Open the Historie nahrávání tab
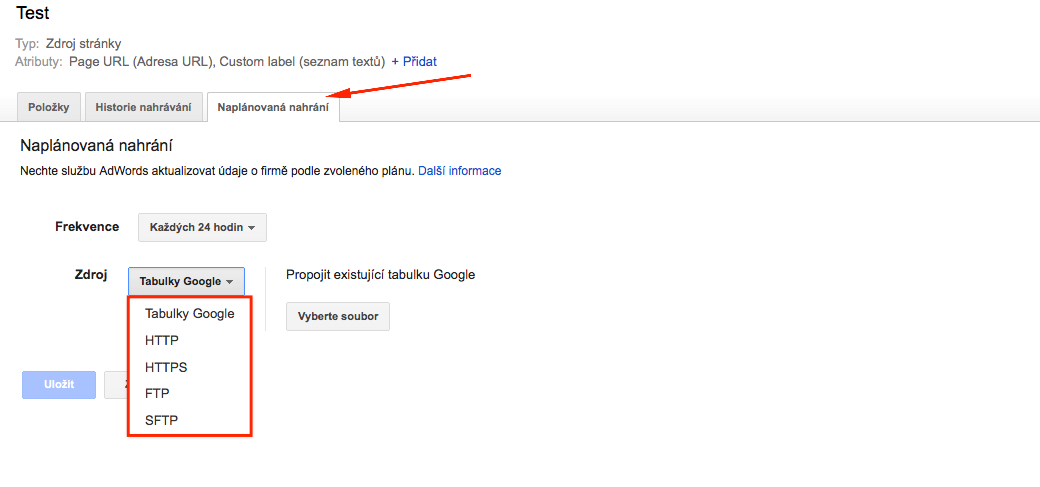The width and height of the screenshot is (1040, 487). pos(144,107)
